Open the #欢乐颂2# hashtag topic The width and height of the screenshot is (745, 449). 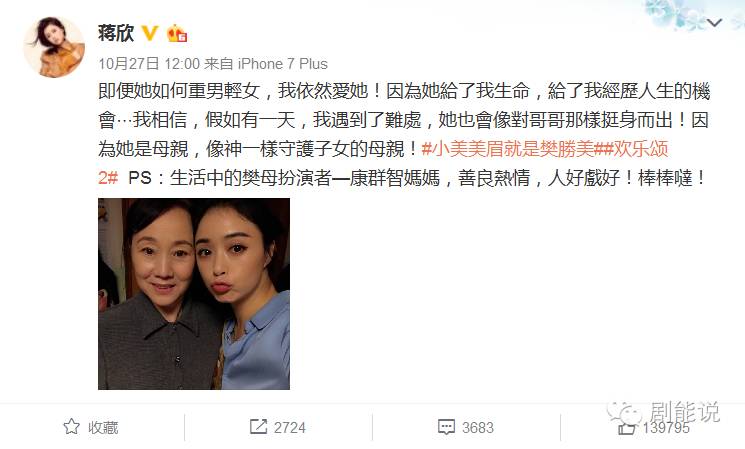(x=383, y=163)
